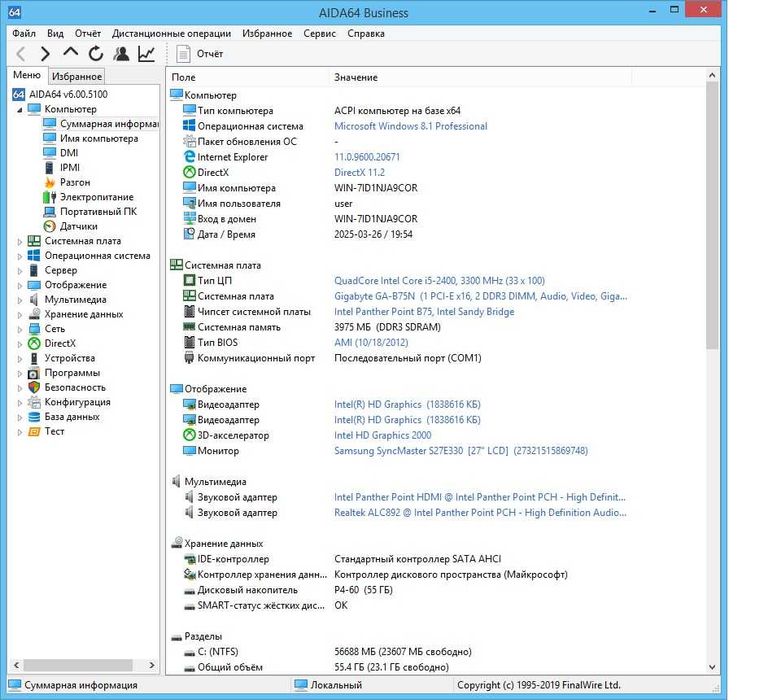Open the graph chart toolbar icon

146,53
